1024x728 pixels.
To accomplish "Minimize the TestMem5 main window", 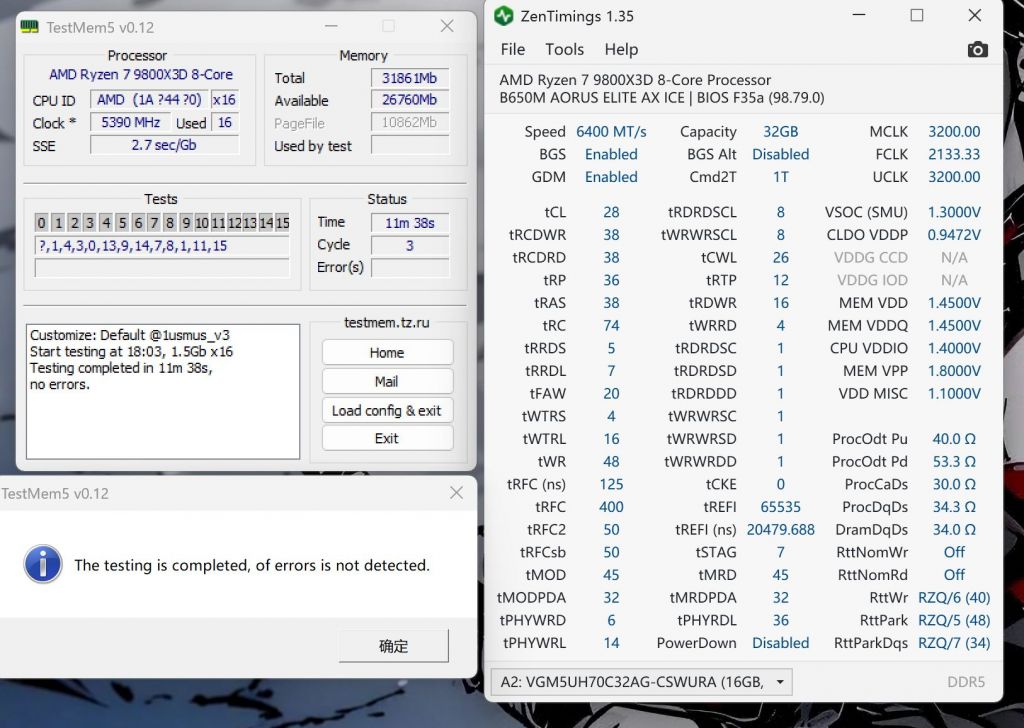I will coord(329,27).
